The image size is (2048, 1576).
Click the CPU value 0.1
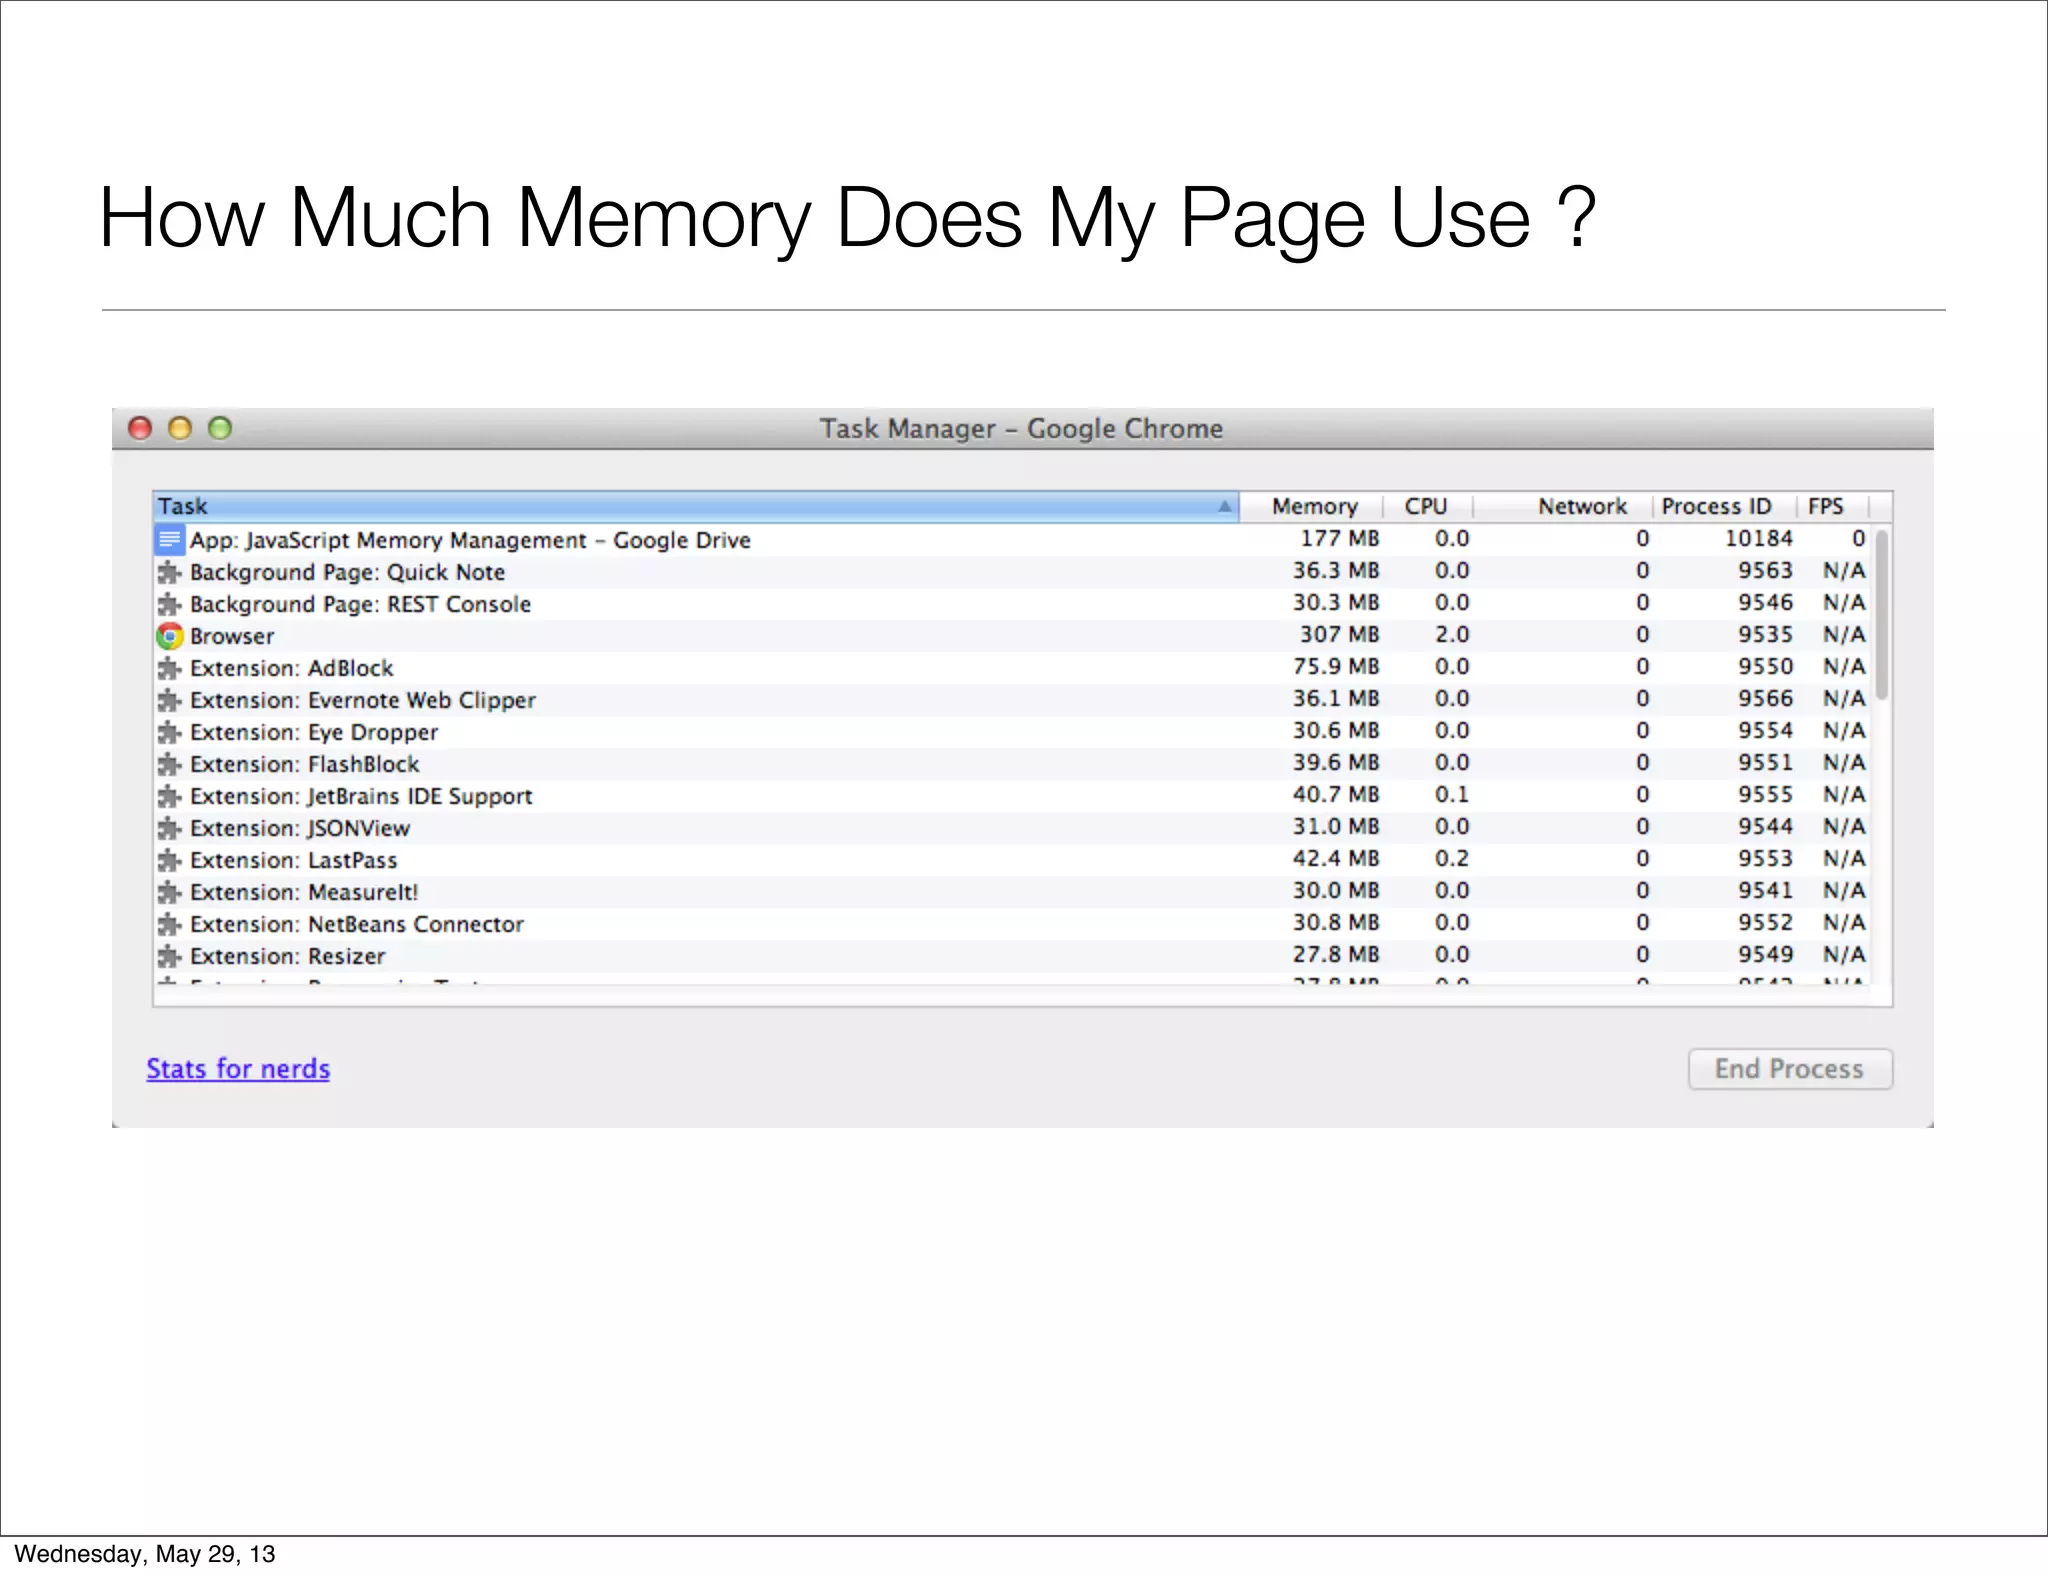coord(1452,795)
